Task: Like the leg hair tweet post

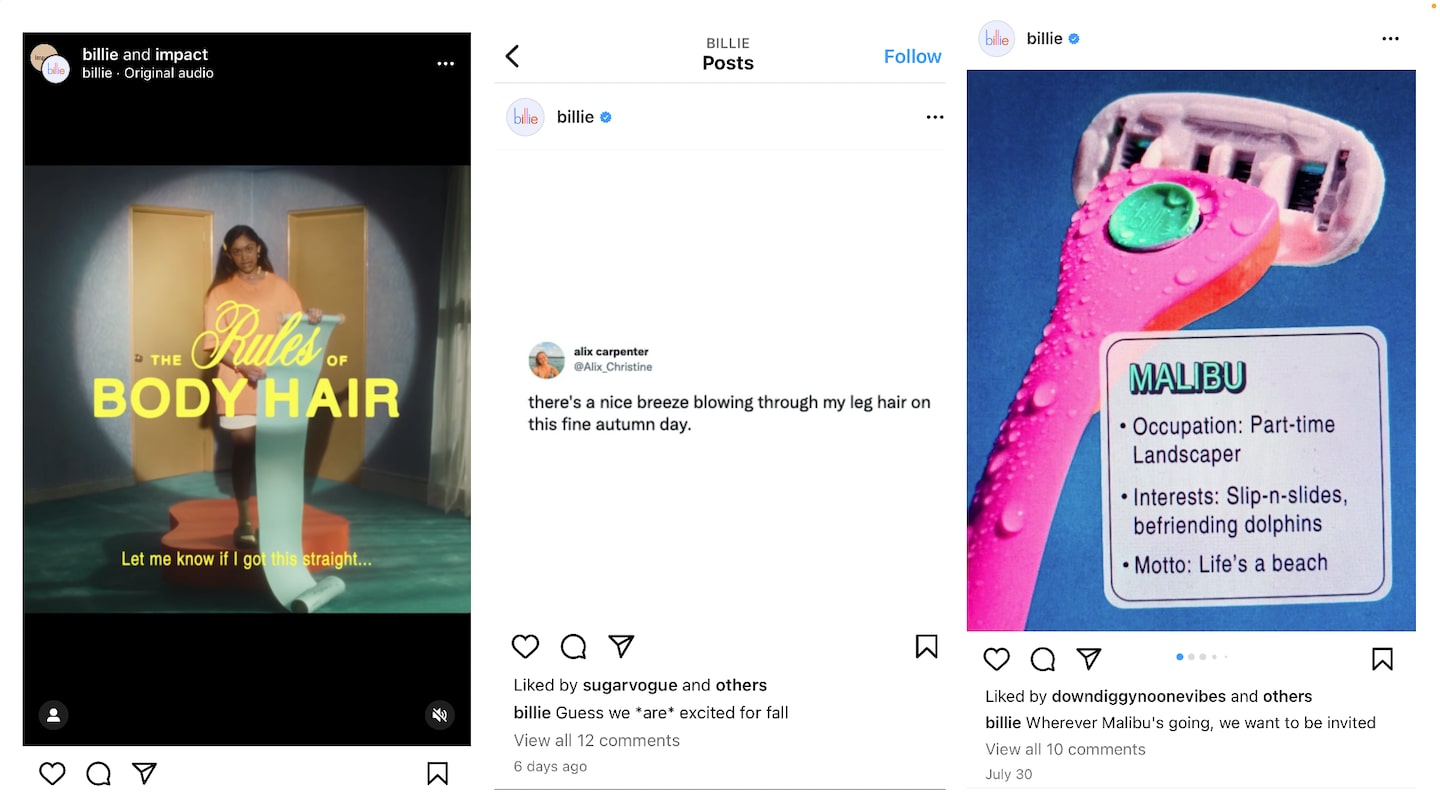Action: coord(525,647)
